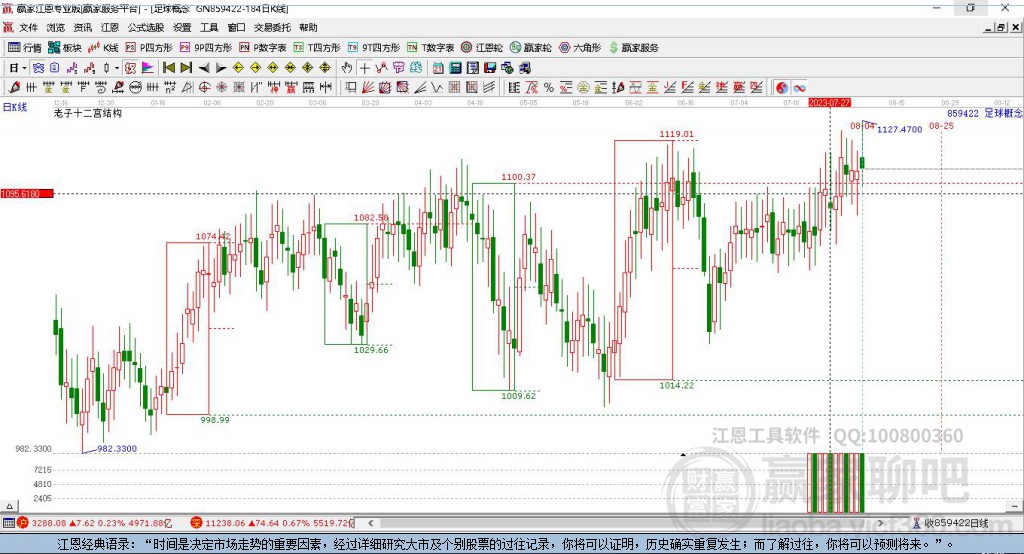Screen dimensions: 1024x554
Task: Click the blue infinity symbol icon
Action: [800, 88]
